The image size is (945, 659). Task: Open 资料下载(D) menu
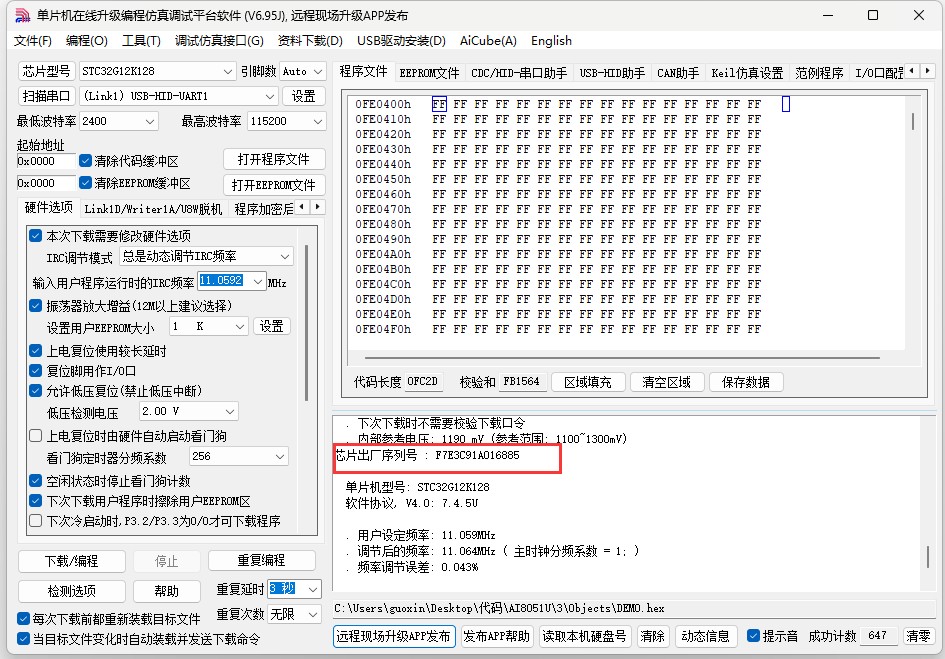(310, 40)
